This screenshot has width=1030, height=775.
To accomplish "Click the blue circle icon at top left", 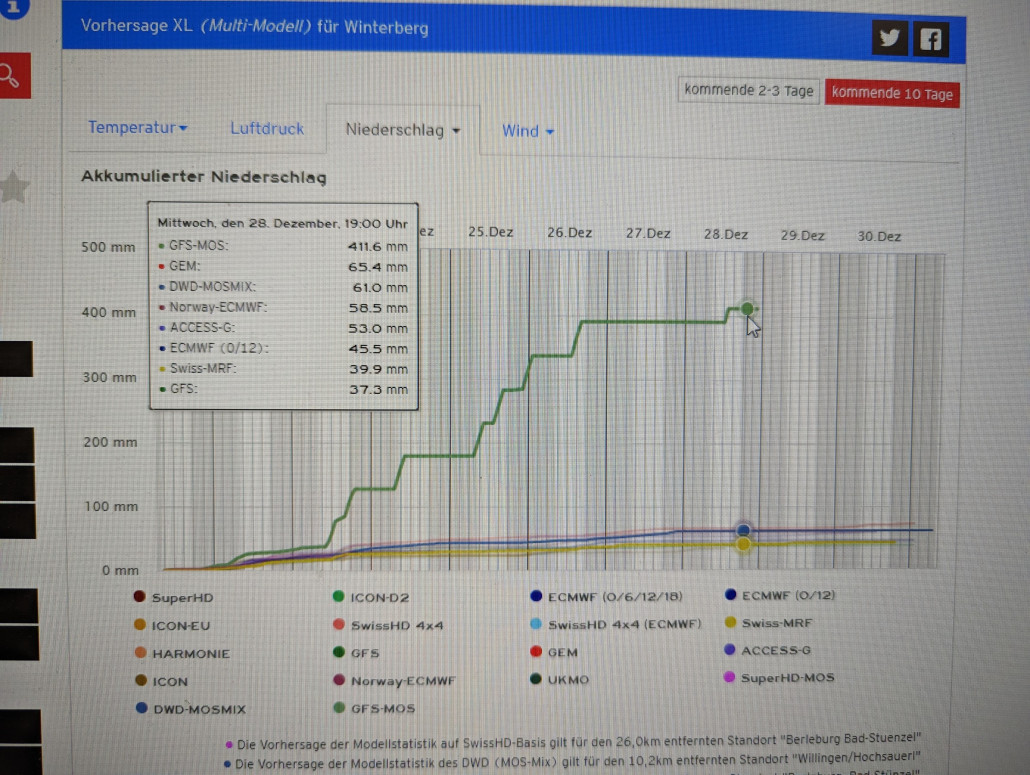I will point(14,6).
